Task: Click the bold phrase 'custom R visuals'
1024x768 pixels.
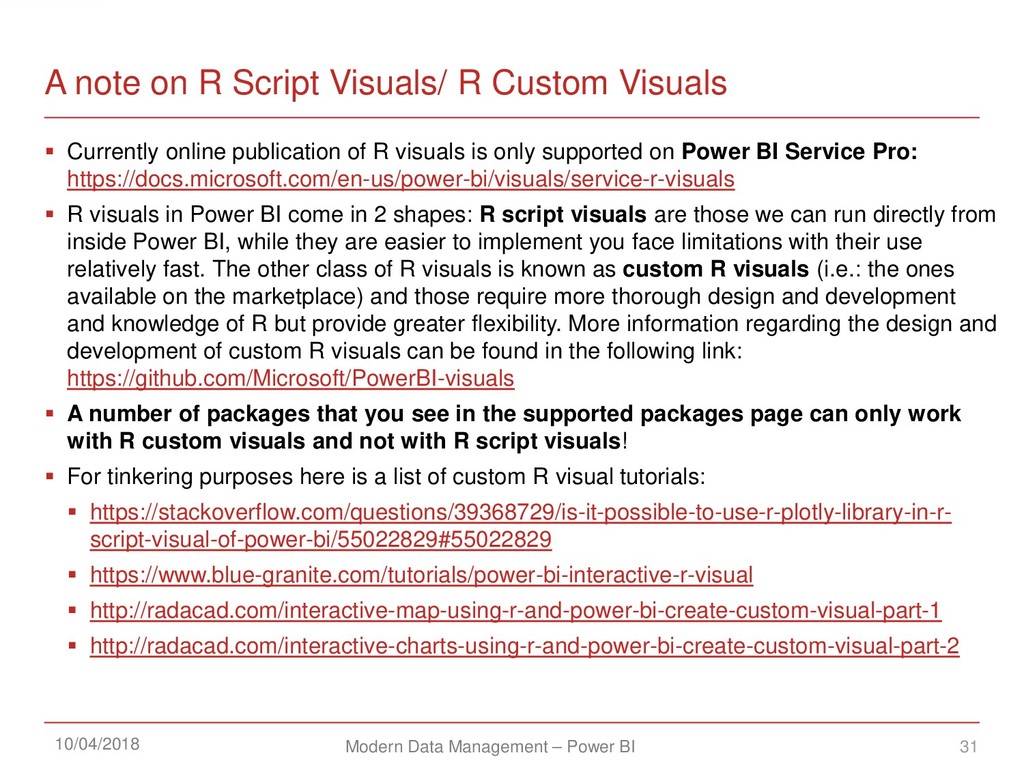Action: [716, 269]
